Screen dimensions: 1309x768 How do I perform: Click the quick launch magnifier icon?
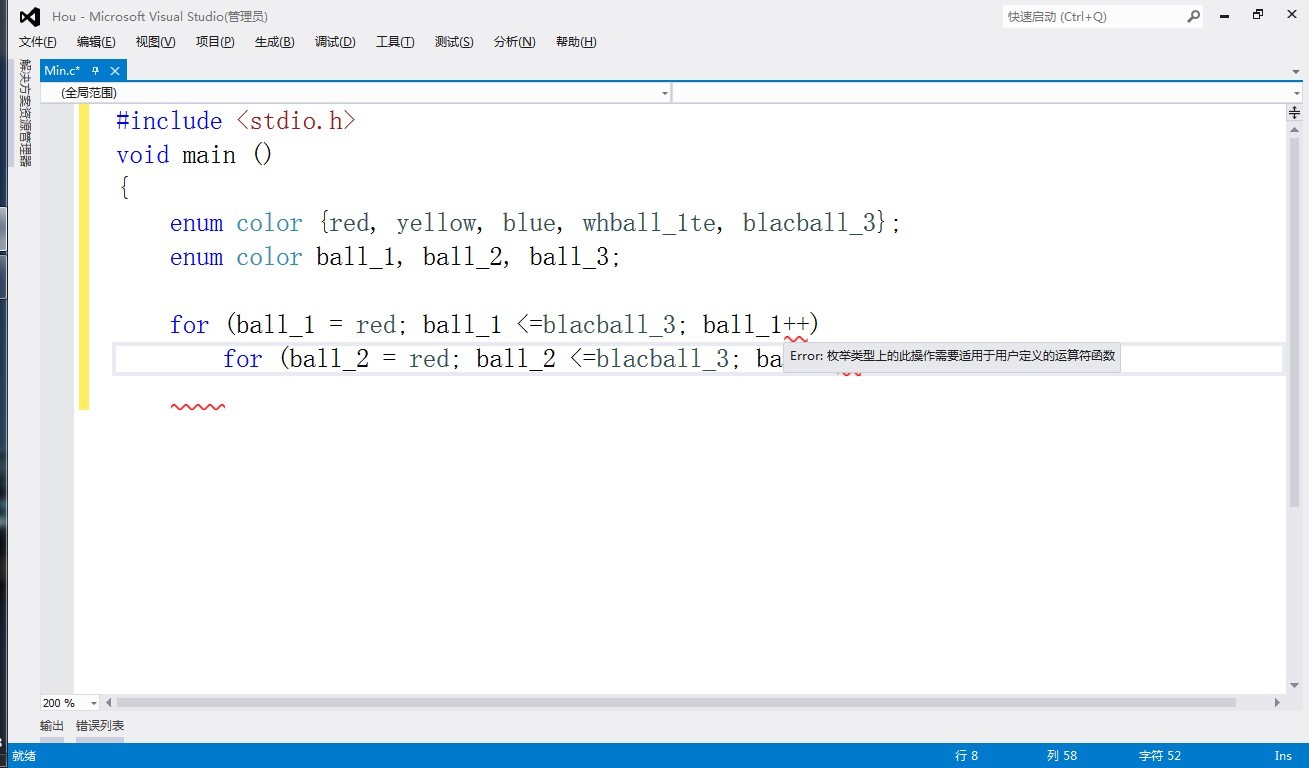[1193, 17]
